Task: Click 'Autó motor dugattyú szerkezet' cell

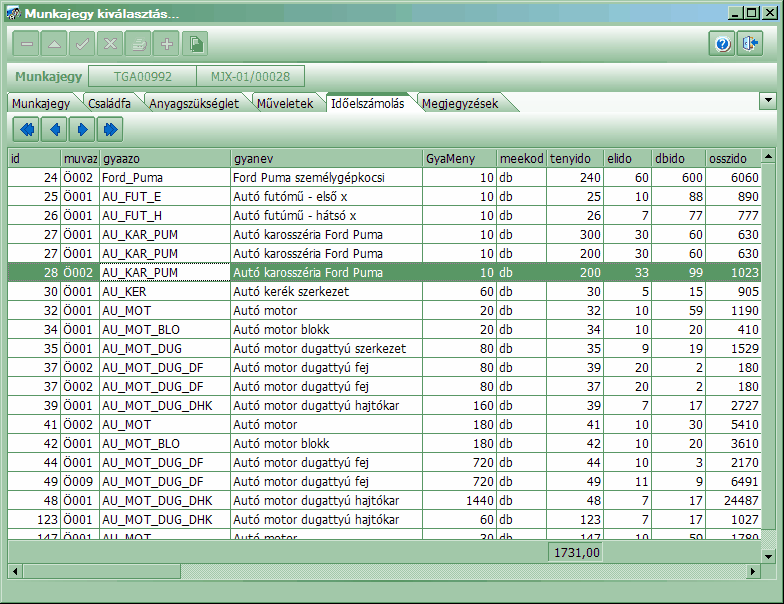Action: [x=326, y=348]
